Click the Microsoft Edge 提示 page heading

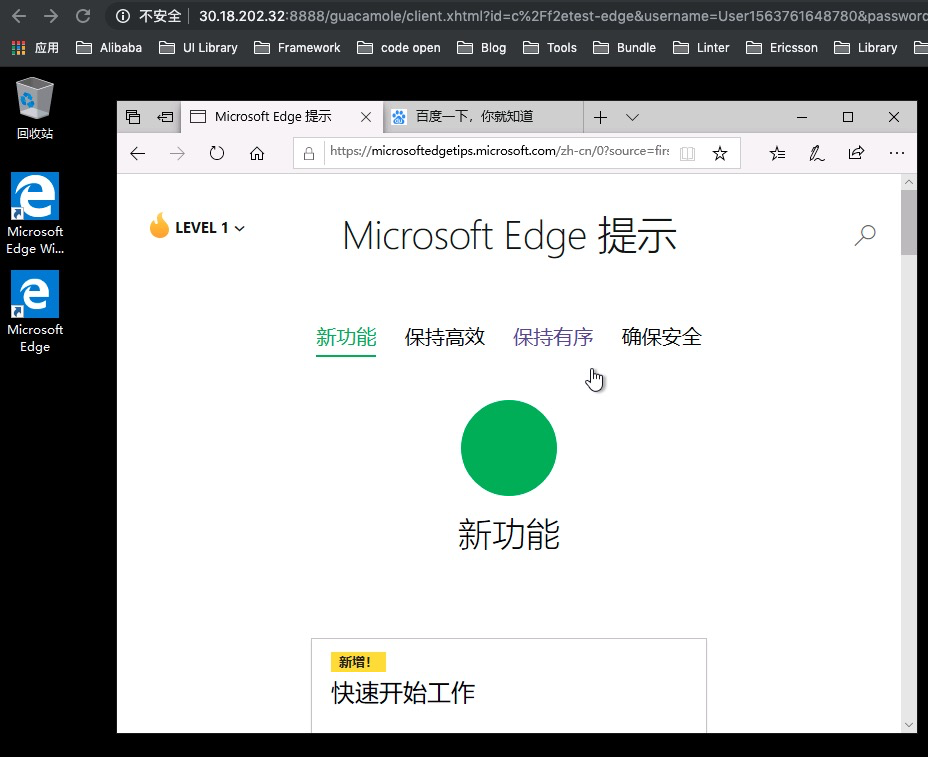[509, 236]
